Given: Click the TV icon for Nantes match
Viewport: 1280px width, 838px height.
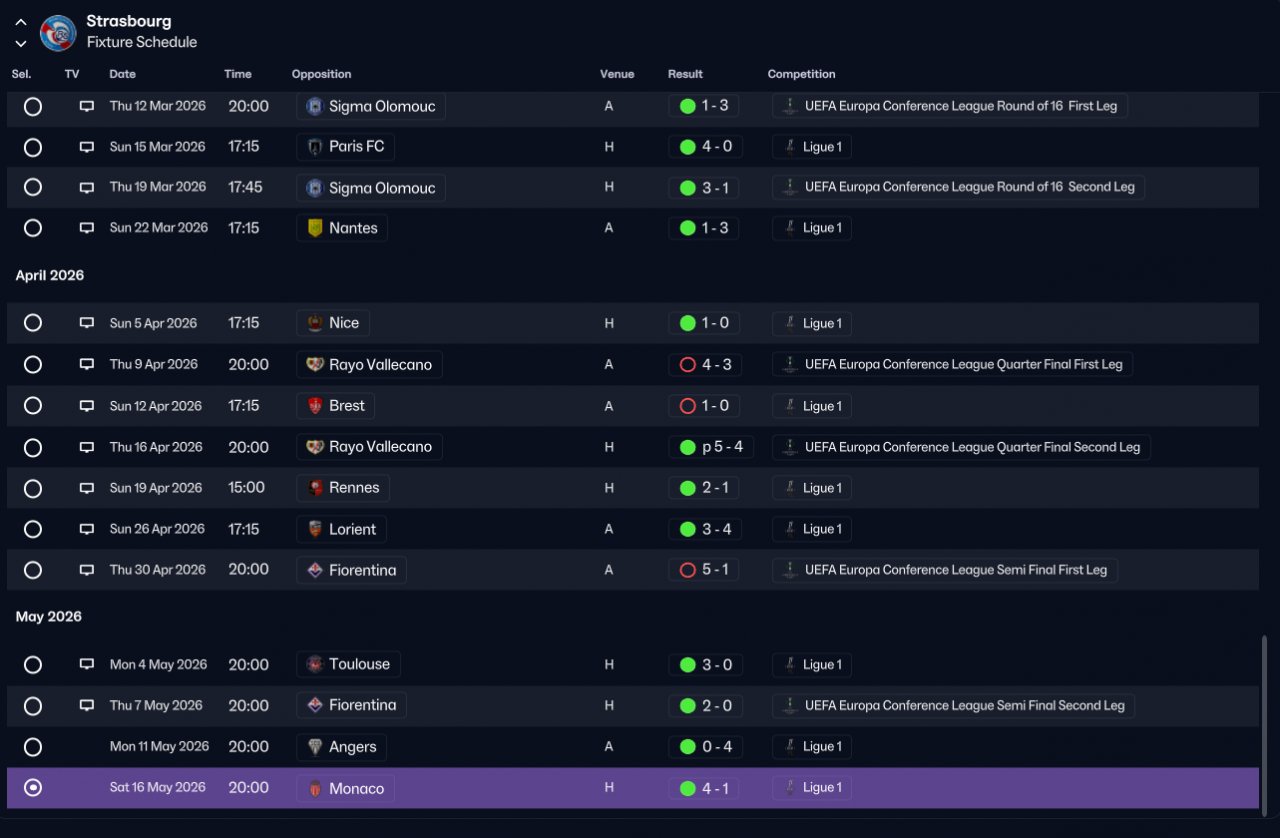Looking at the screenshot, I should pyautogui.click(x=87, y=228).
